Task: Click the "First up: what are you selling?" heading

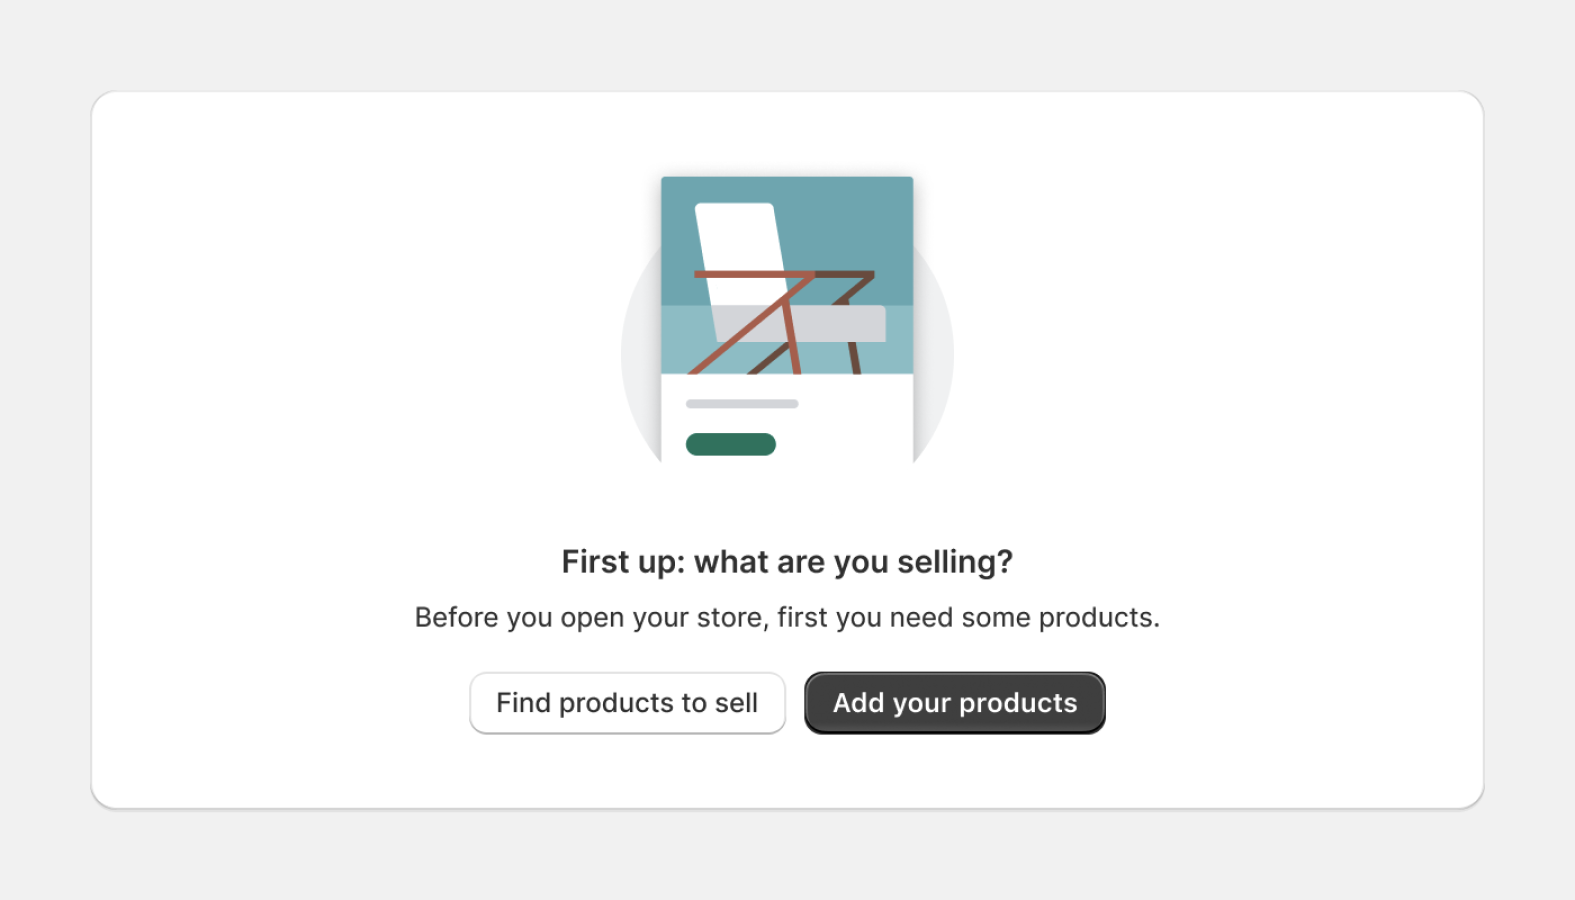Action: pyautogui.click(x=787, y=562)
